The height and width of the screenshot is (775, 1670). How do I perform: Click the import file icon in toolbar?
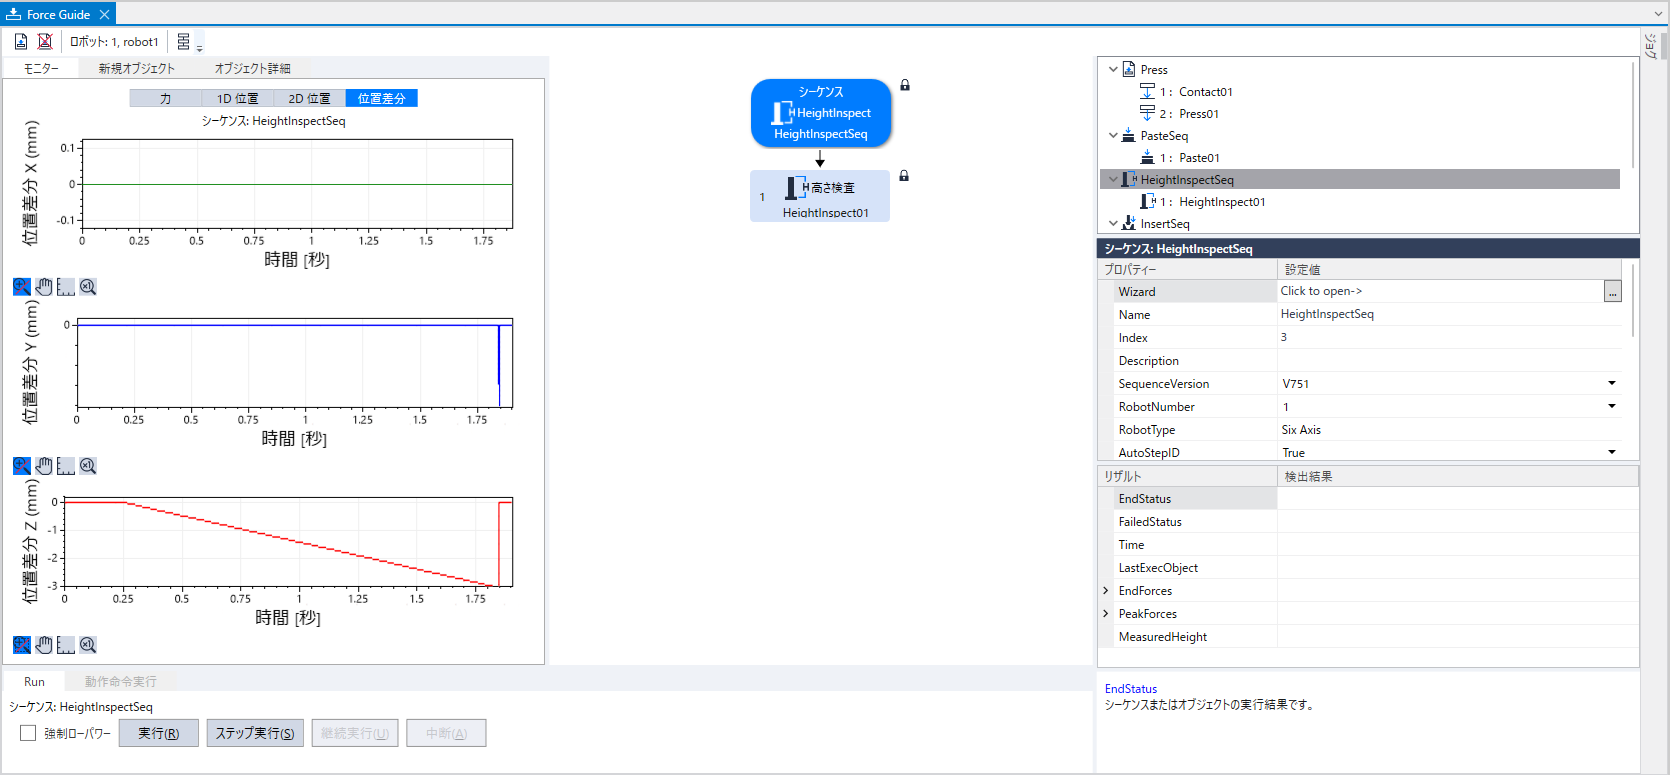[21, 41]
